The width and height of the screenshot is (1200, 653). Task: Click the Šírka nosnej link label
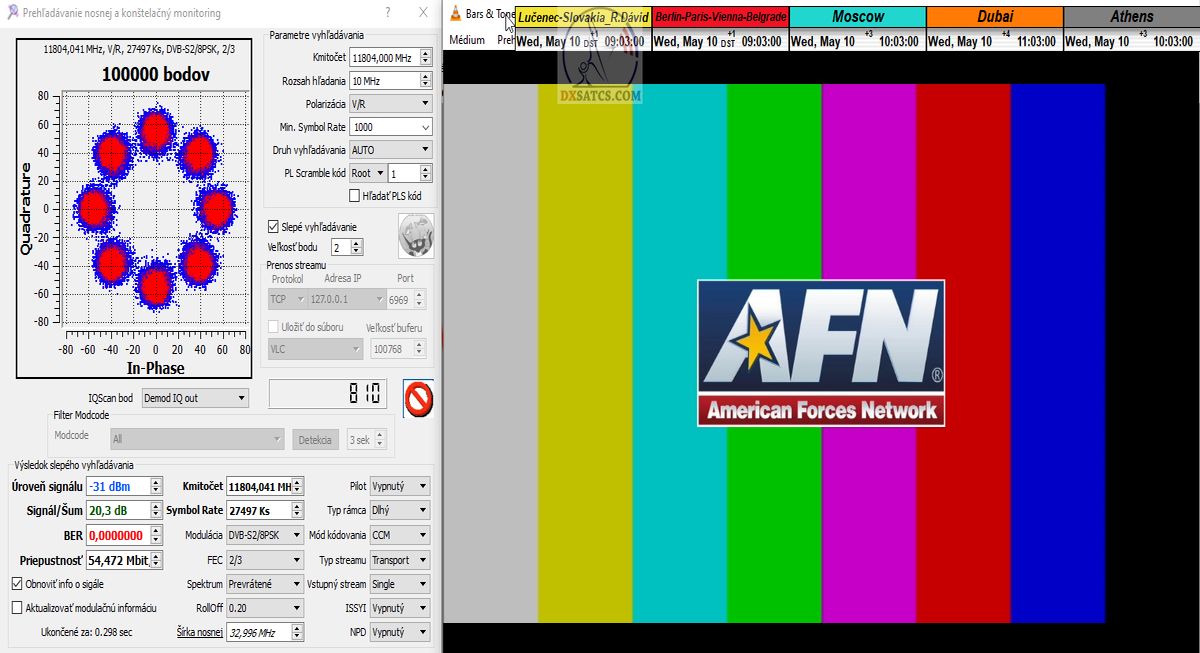pos(199,632)
